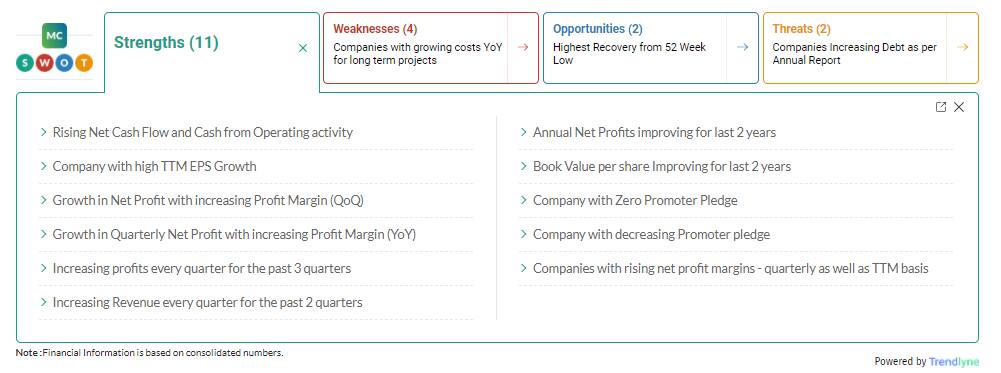Select the Threats (2) tab
The image size is (1001, 373).
coord(801,29)
